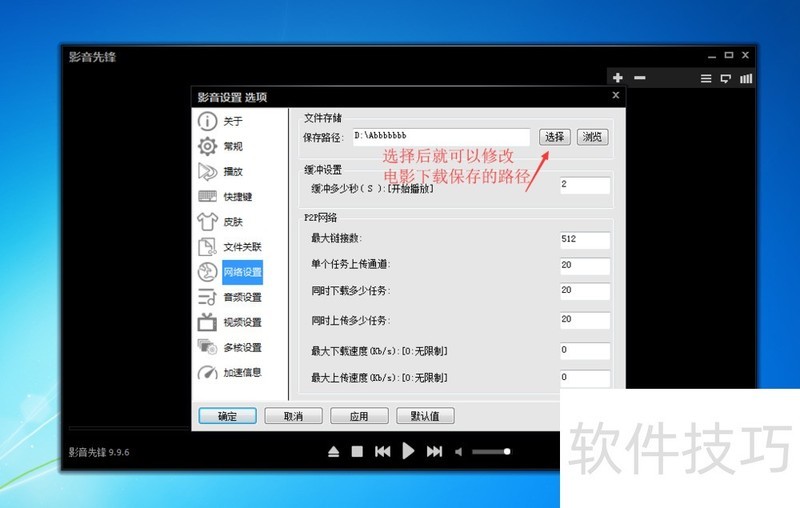Viewport: 800px width, 508px height.
Task: Click the 保存路径 path input field
Action: tap(441, 136)
